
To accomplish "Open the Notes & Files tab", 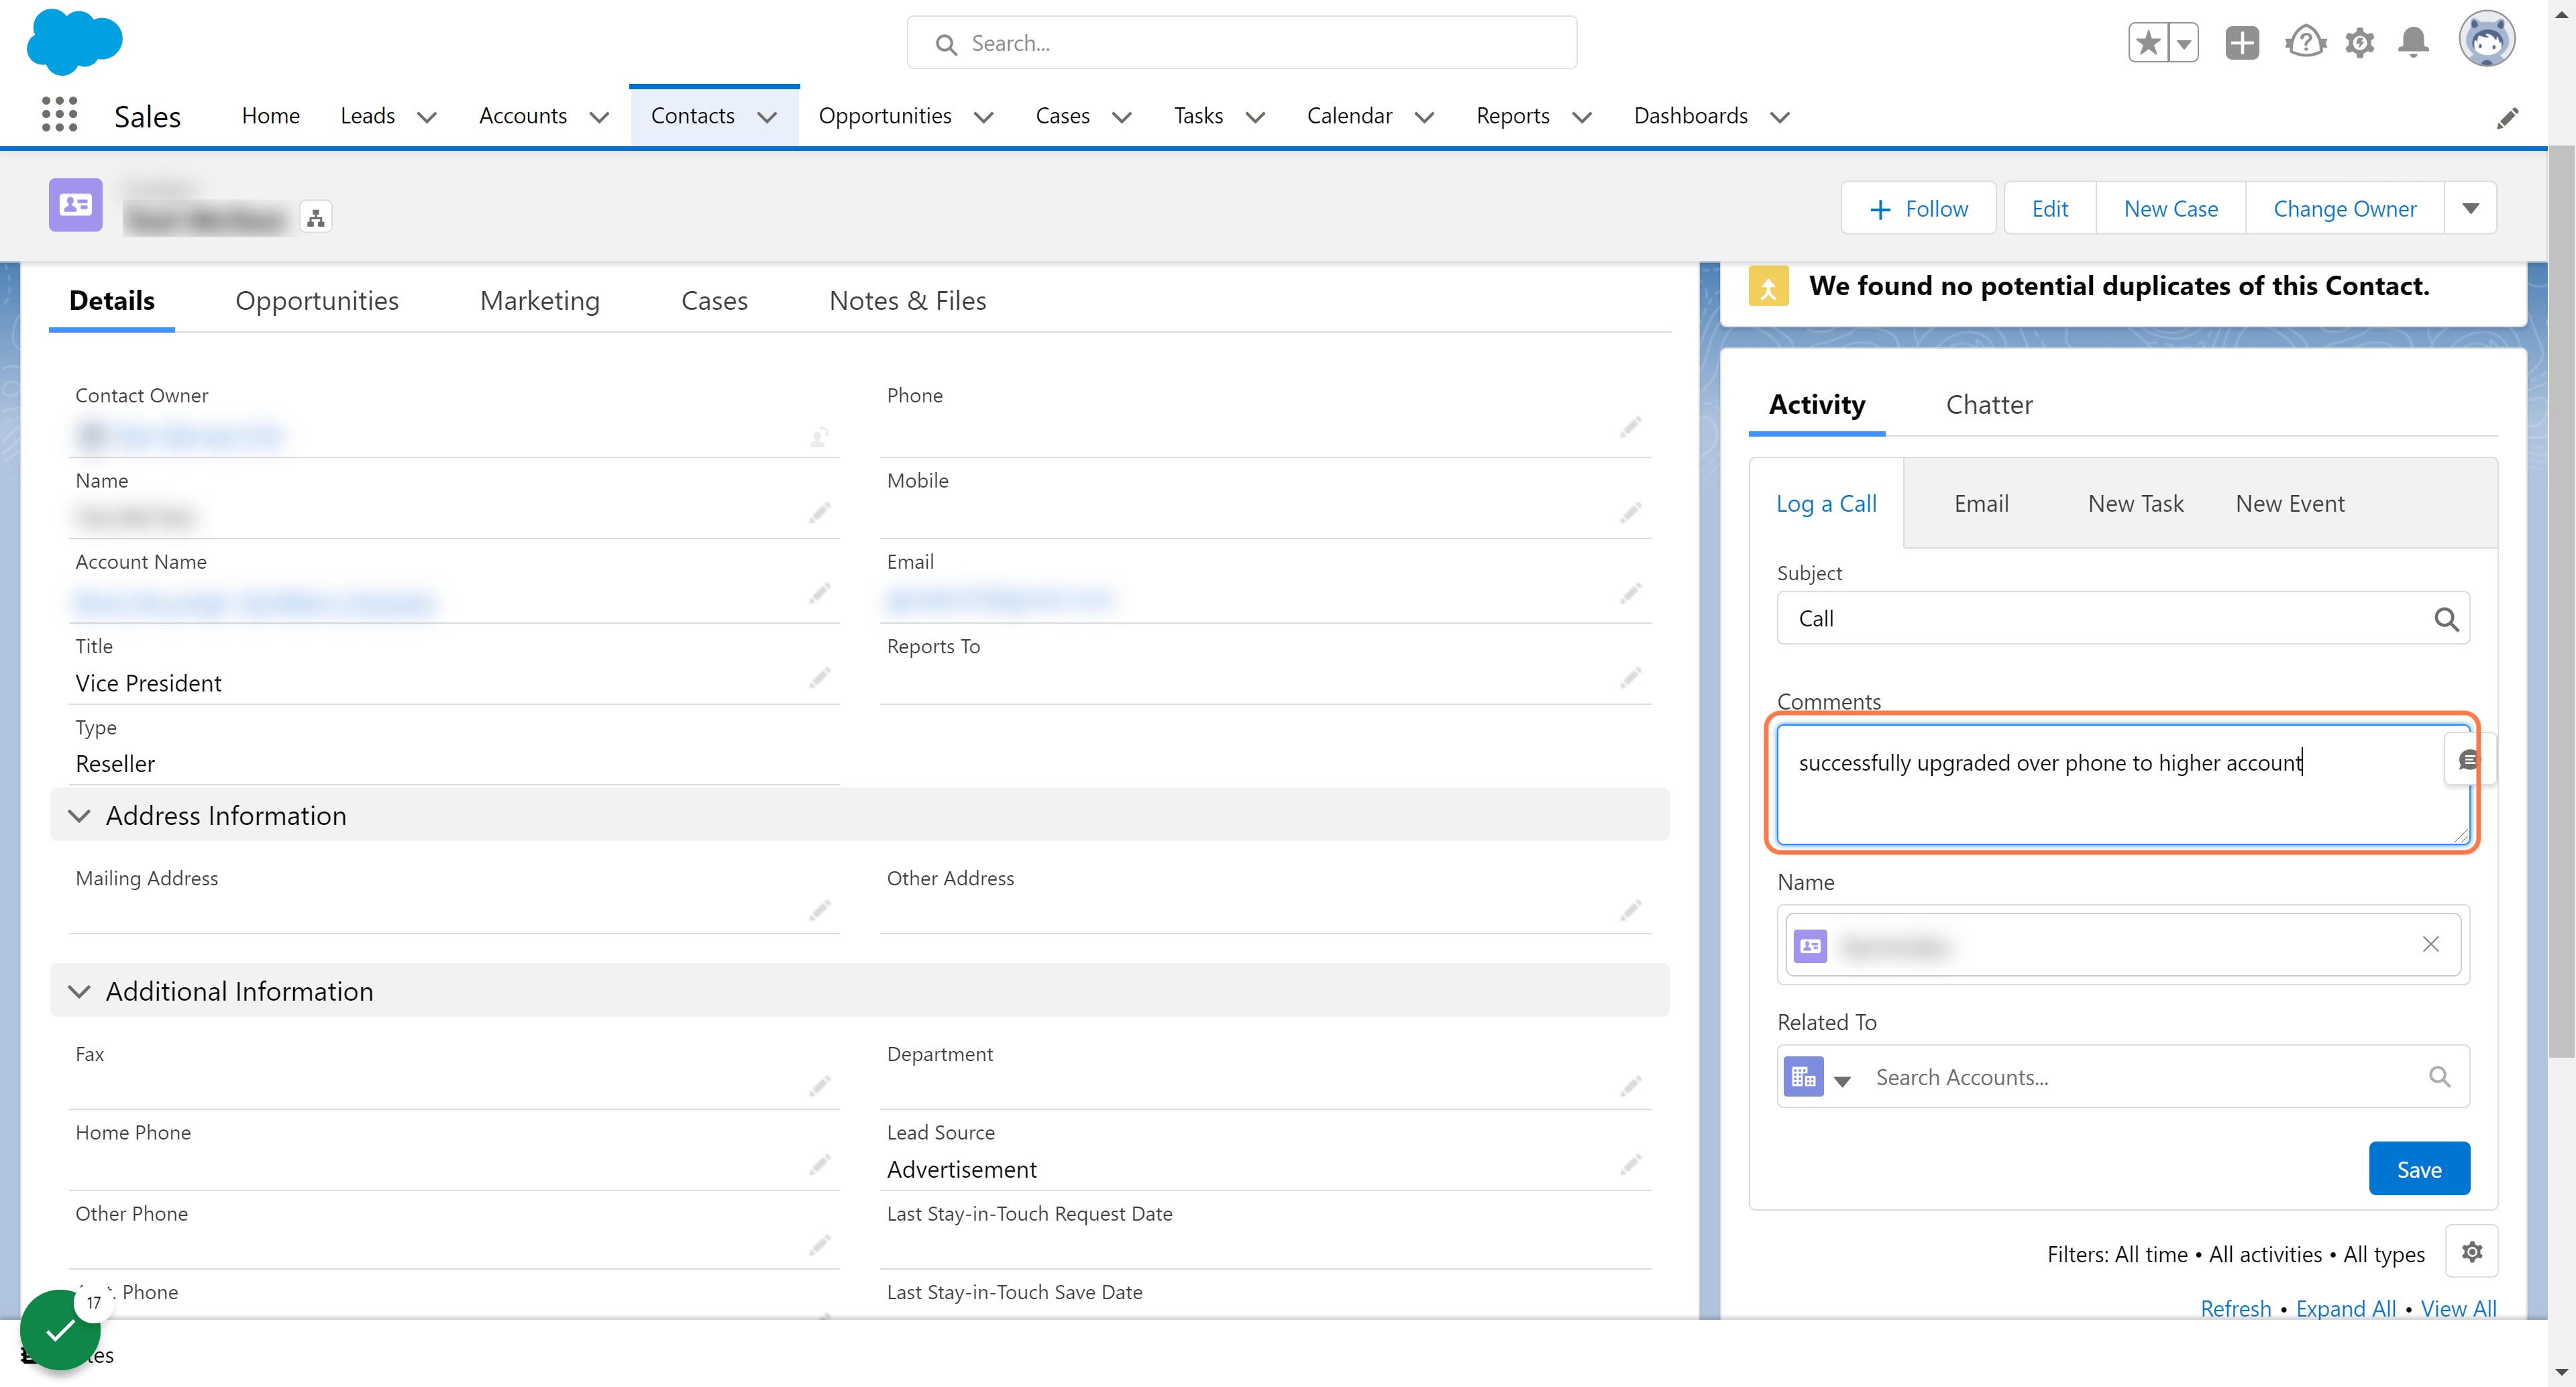I will pos(907,301).
